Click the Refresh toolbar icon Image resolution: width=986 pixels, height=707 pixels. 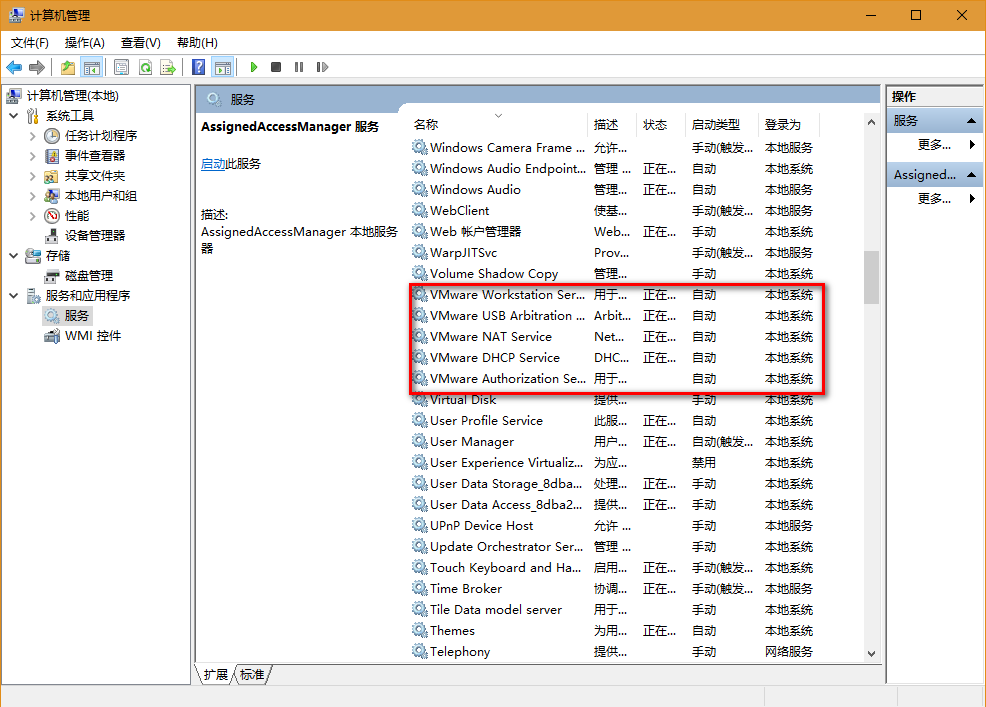coord(145,67)
